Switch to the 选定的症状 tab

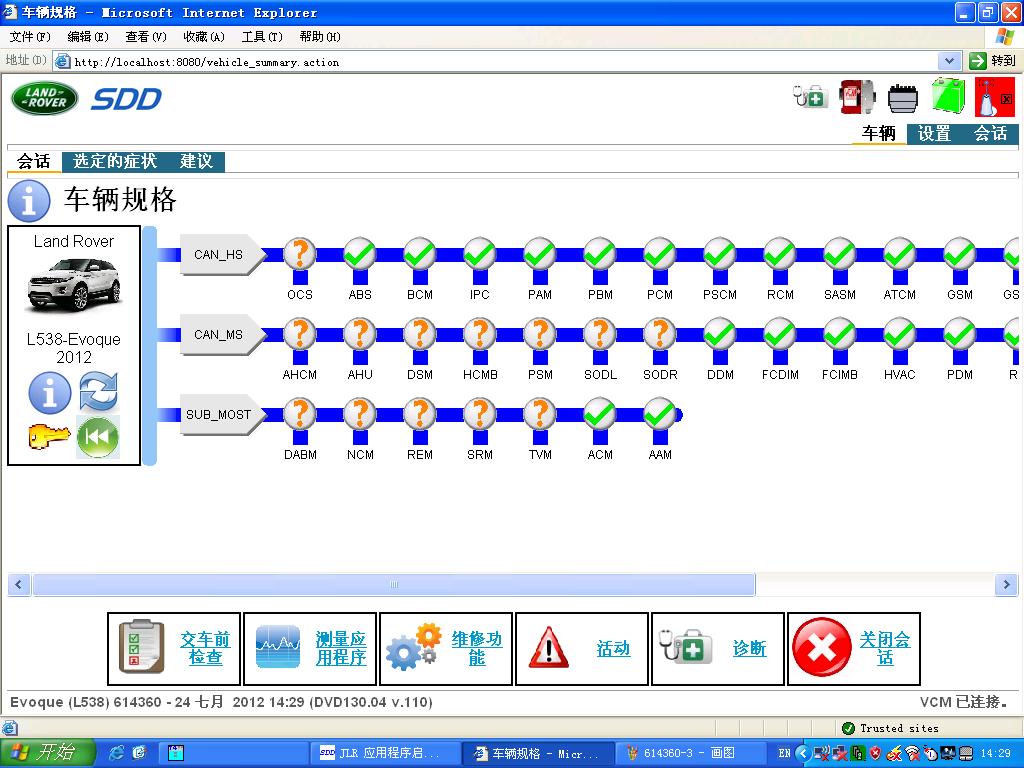pyautogui.click(x=115, y=161)
